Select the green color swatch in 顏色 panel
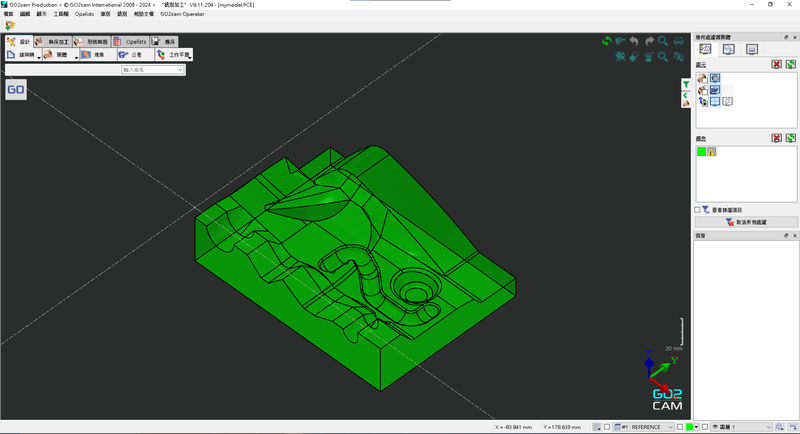This screenshot has width=800, height=434. tap(702, 152)
